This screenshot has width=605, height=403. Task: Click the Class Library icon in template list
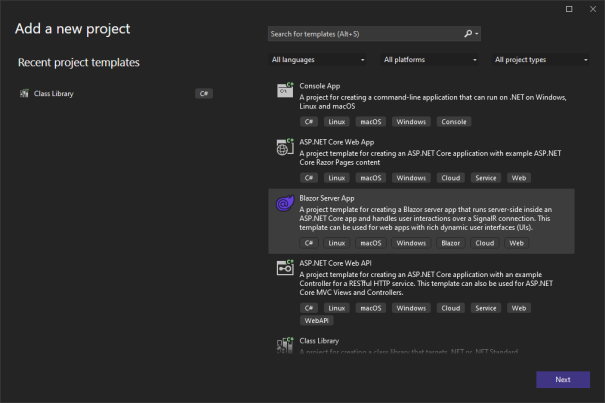coord(284,344)
